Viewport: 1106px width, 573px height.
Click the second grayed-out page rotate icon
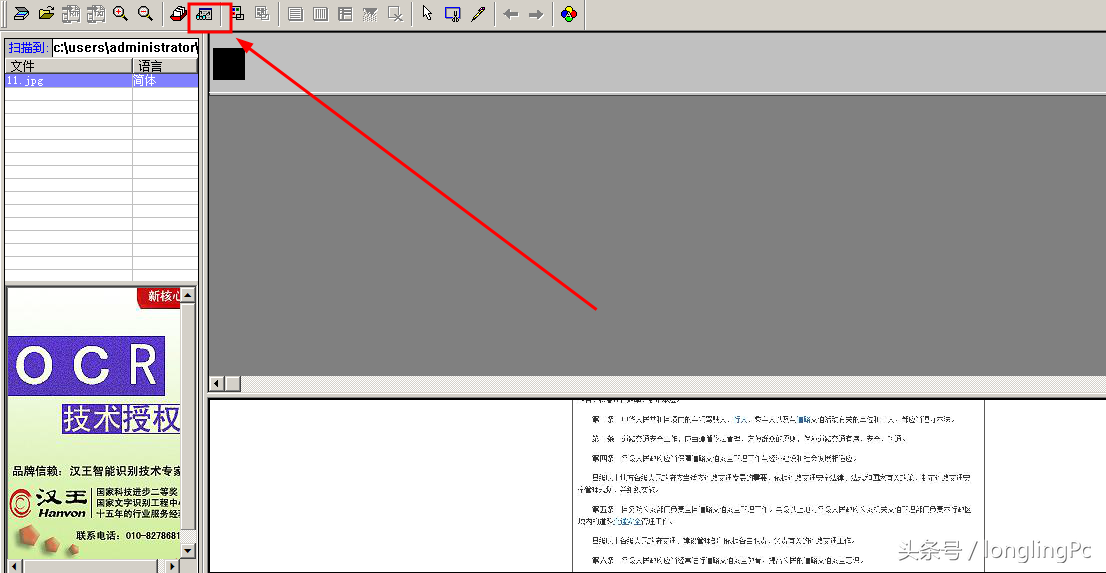(95, 13)
